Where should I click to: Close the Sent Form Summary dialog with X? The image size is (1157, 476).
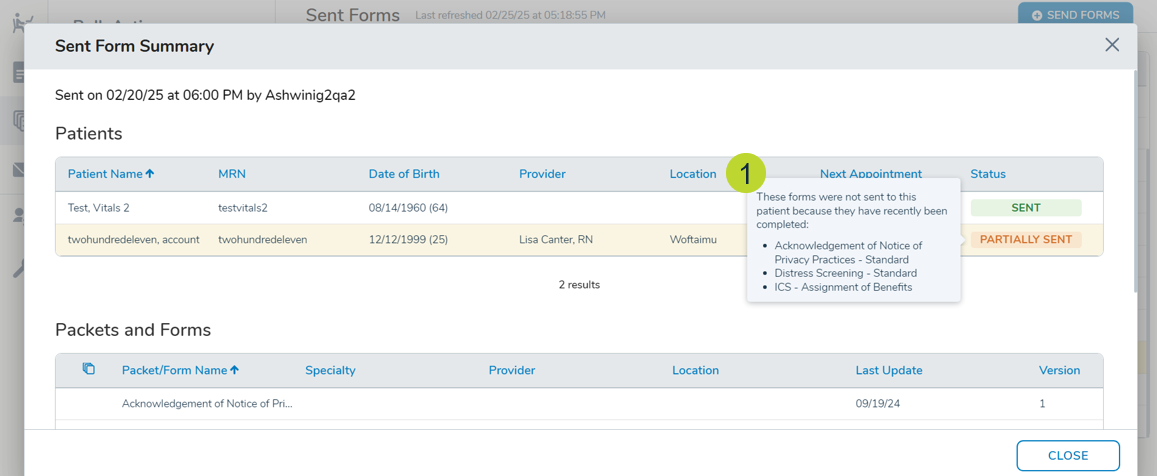click(1111, 45)
